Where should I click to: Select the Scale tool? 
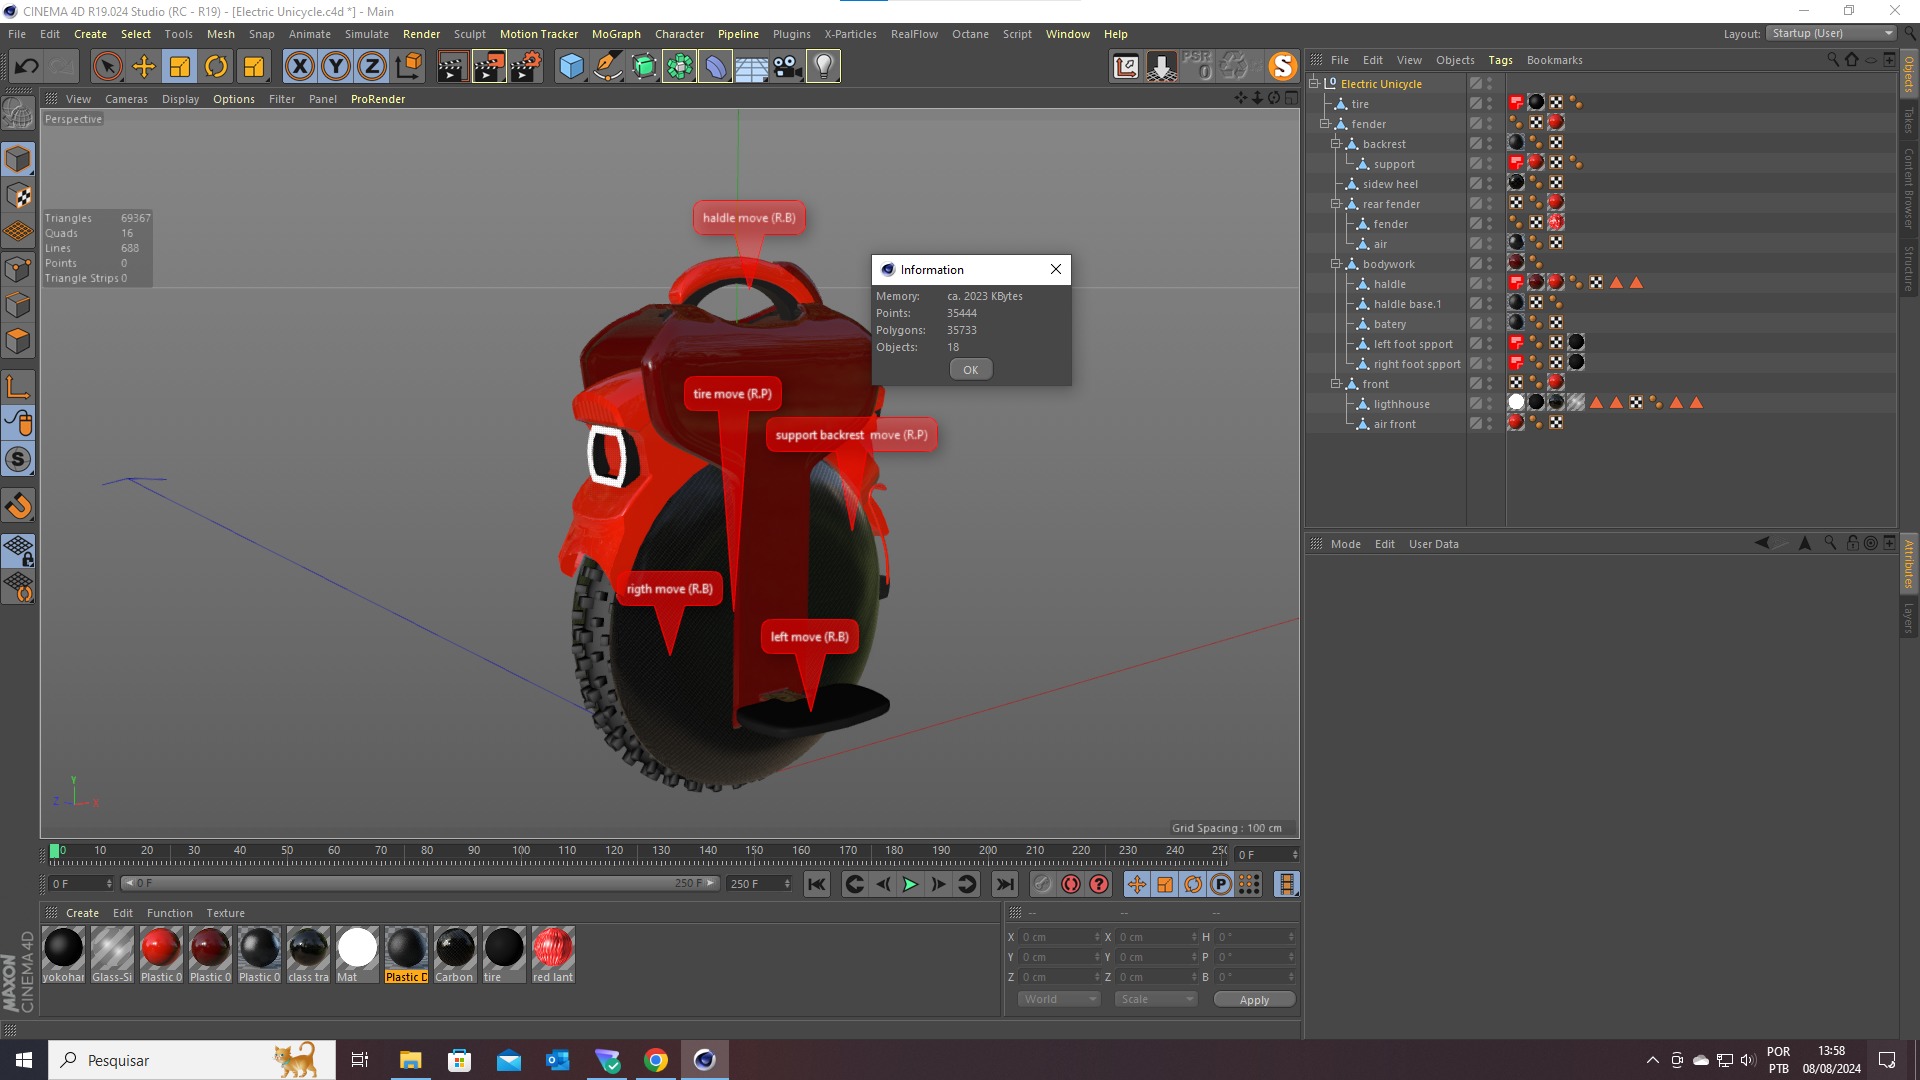pos(180,67)
